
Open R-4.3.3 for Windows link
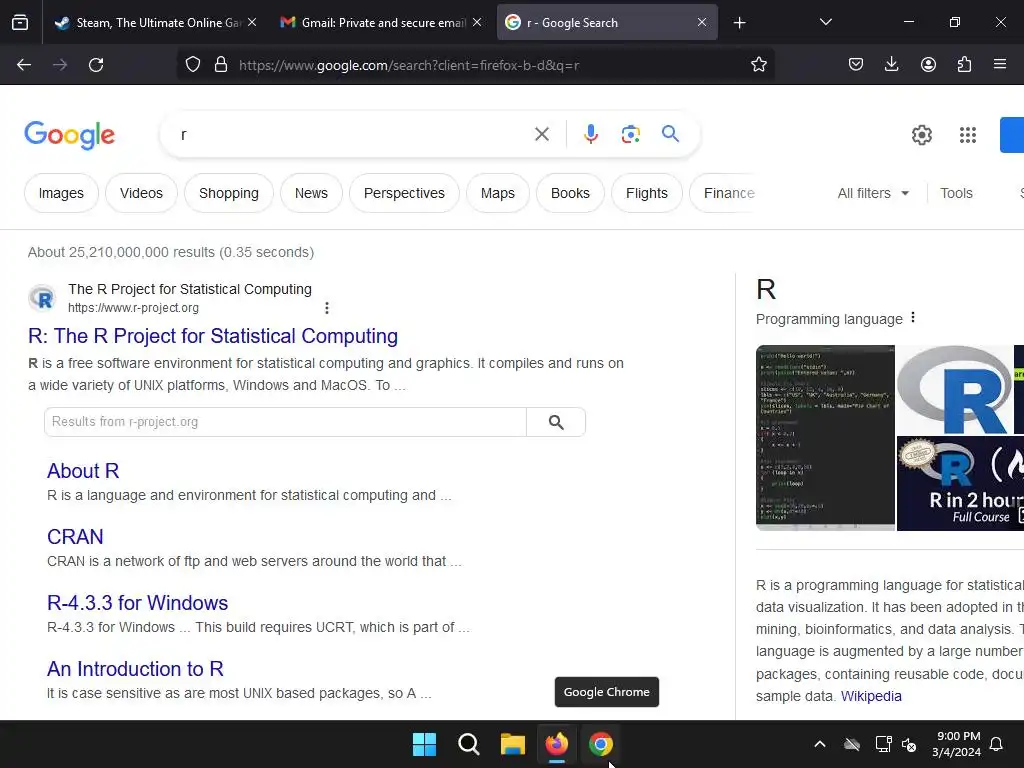point(137,603)
